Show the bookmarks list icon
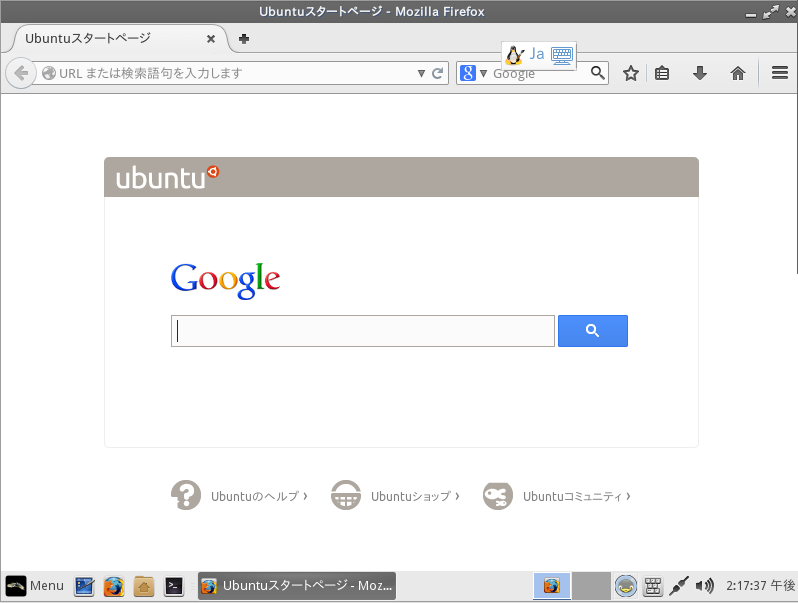This screenshot has width=798, height=603. pyautogui.click(x=662, y=73)
